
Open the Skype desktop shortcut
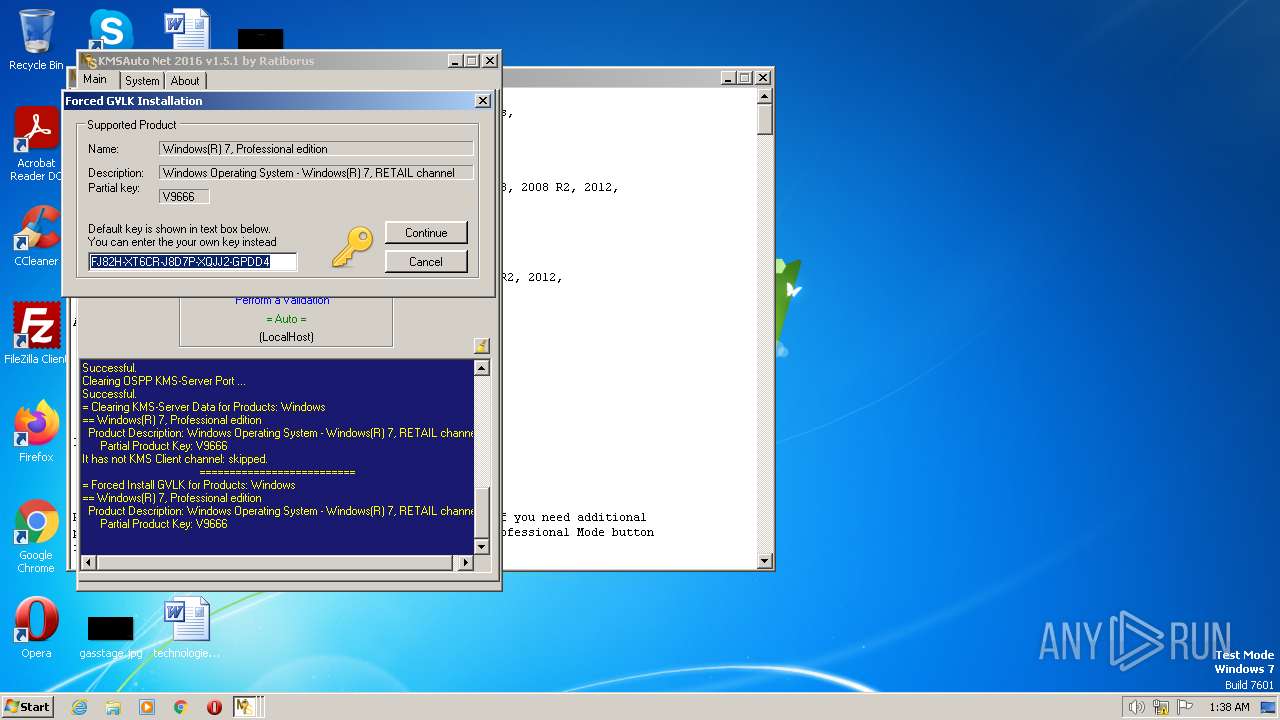click(x=110, y=30)
